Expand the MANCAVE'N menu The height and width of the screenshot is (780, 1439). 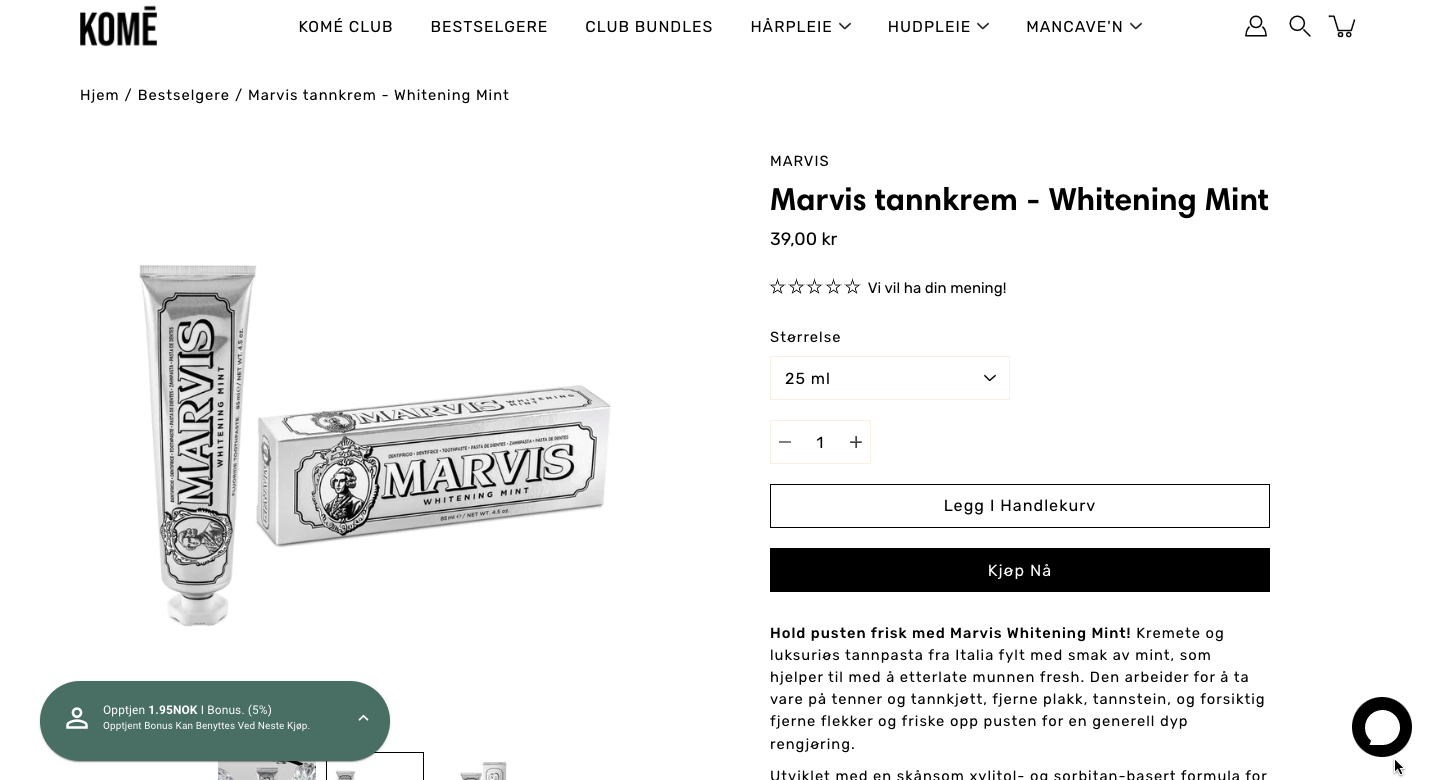(1084, 27)
